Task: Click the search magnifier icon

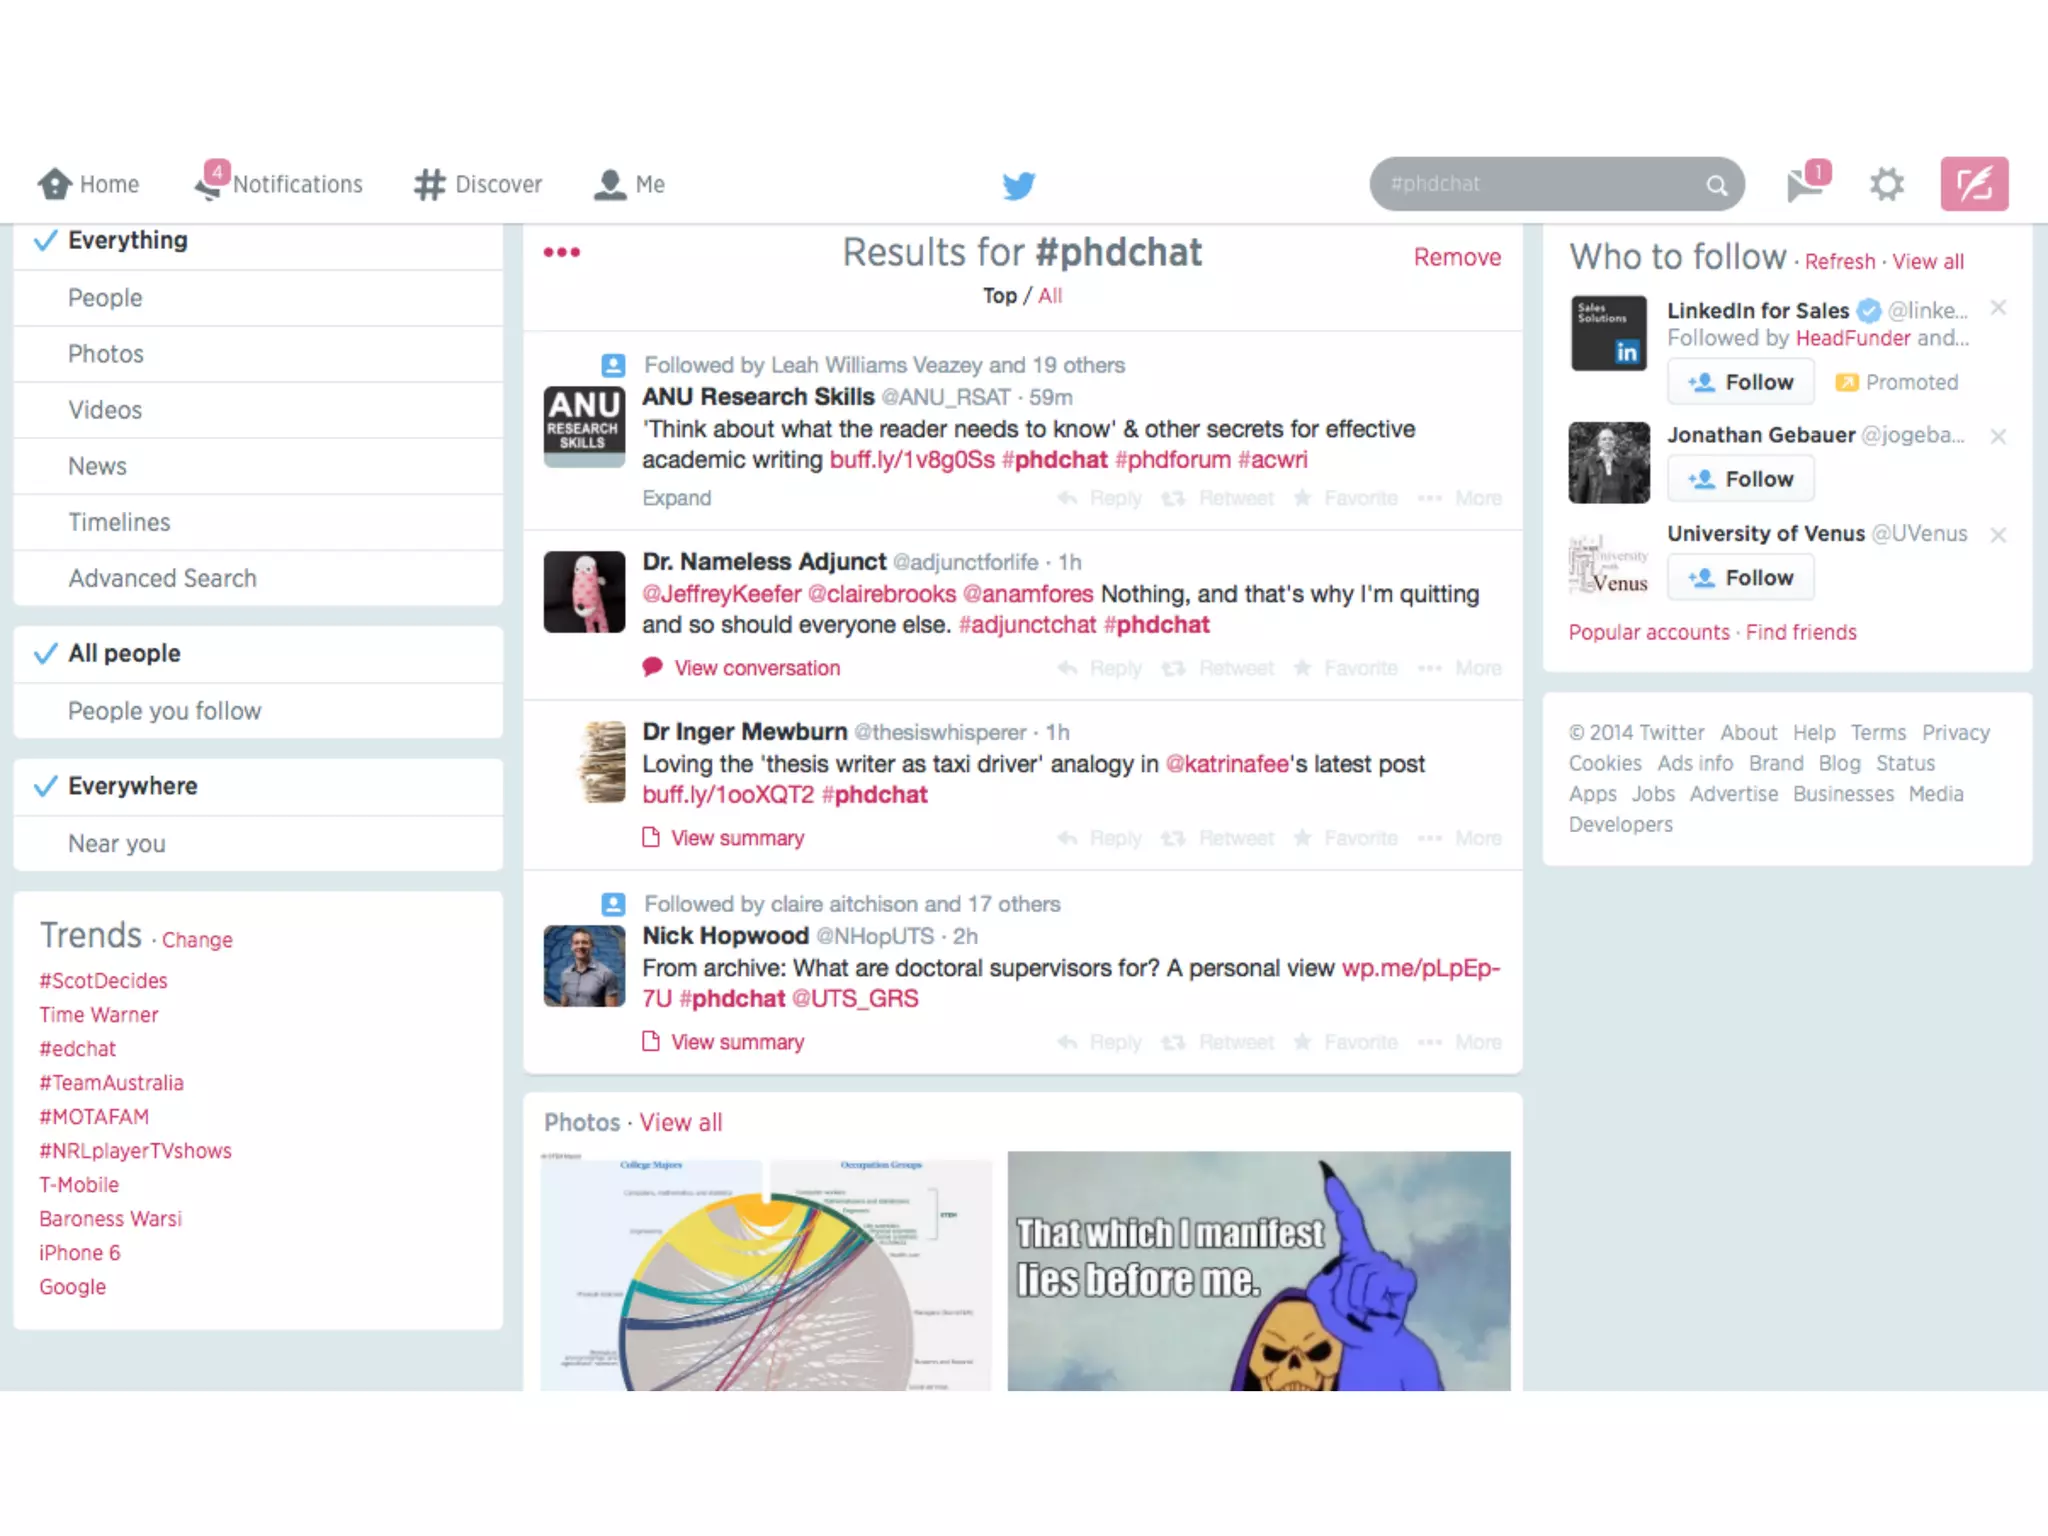Action: [x=1716, y=185]
